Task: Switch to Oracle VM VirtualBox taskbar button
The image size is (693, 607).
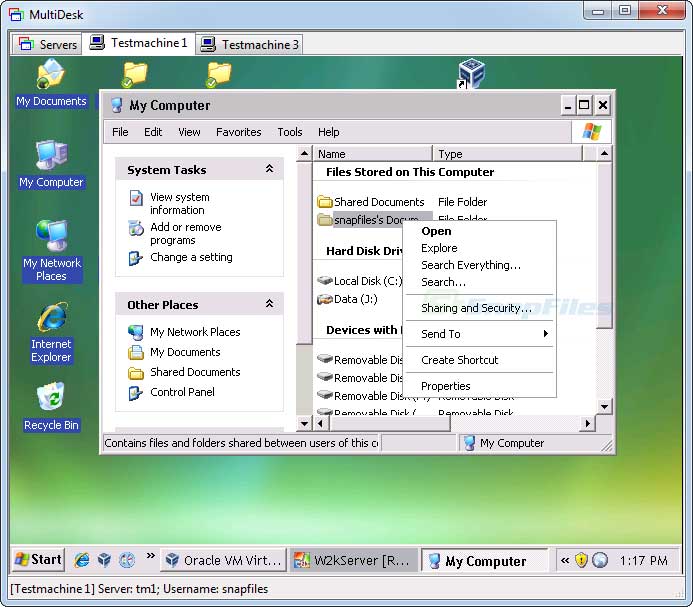Action: coord(223,560)
